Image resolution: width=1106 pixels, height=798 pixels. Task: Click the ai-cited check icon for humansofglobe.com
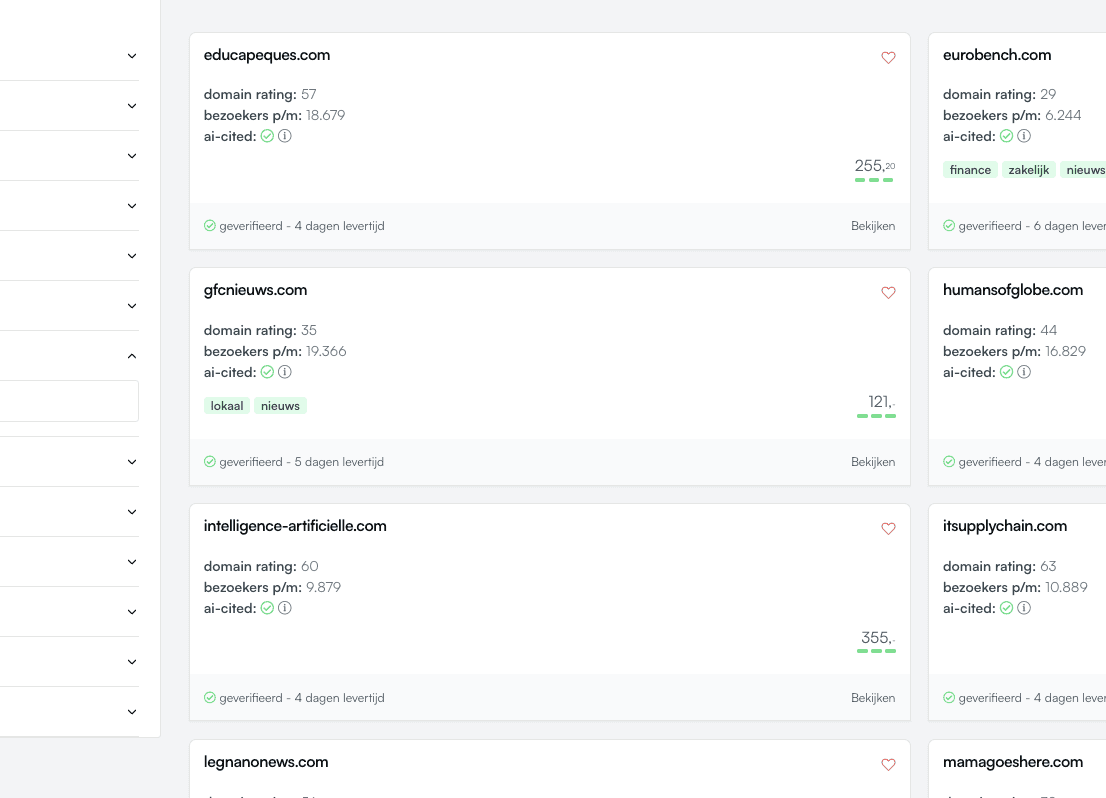click(1006, 372)
